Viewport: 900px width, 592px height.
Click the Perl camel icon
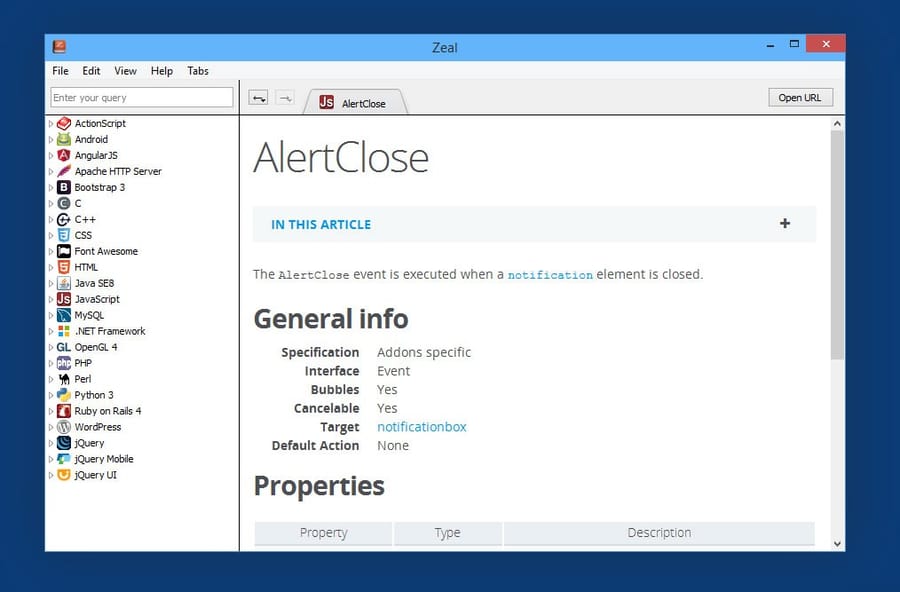tap(64, 379)
